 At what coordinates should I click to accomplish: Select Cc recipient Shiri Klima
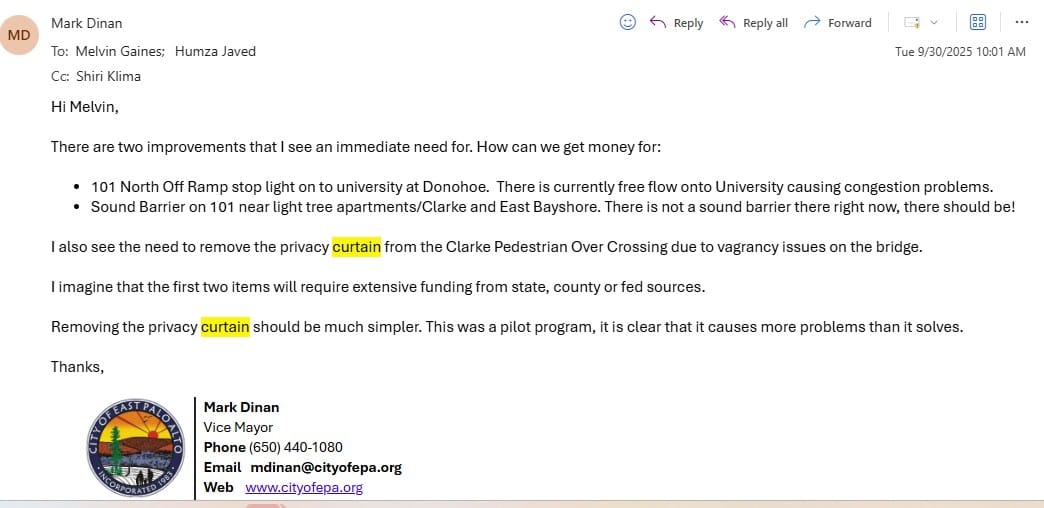(x=108, y=76)
